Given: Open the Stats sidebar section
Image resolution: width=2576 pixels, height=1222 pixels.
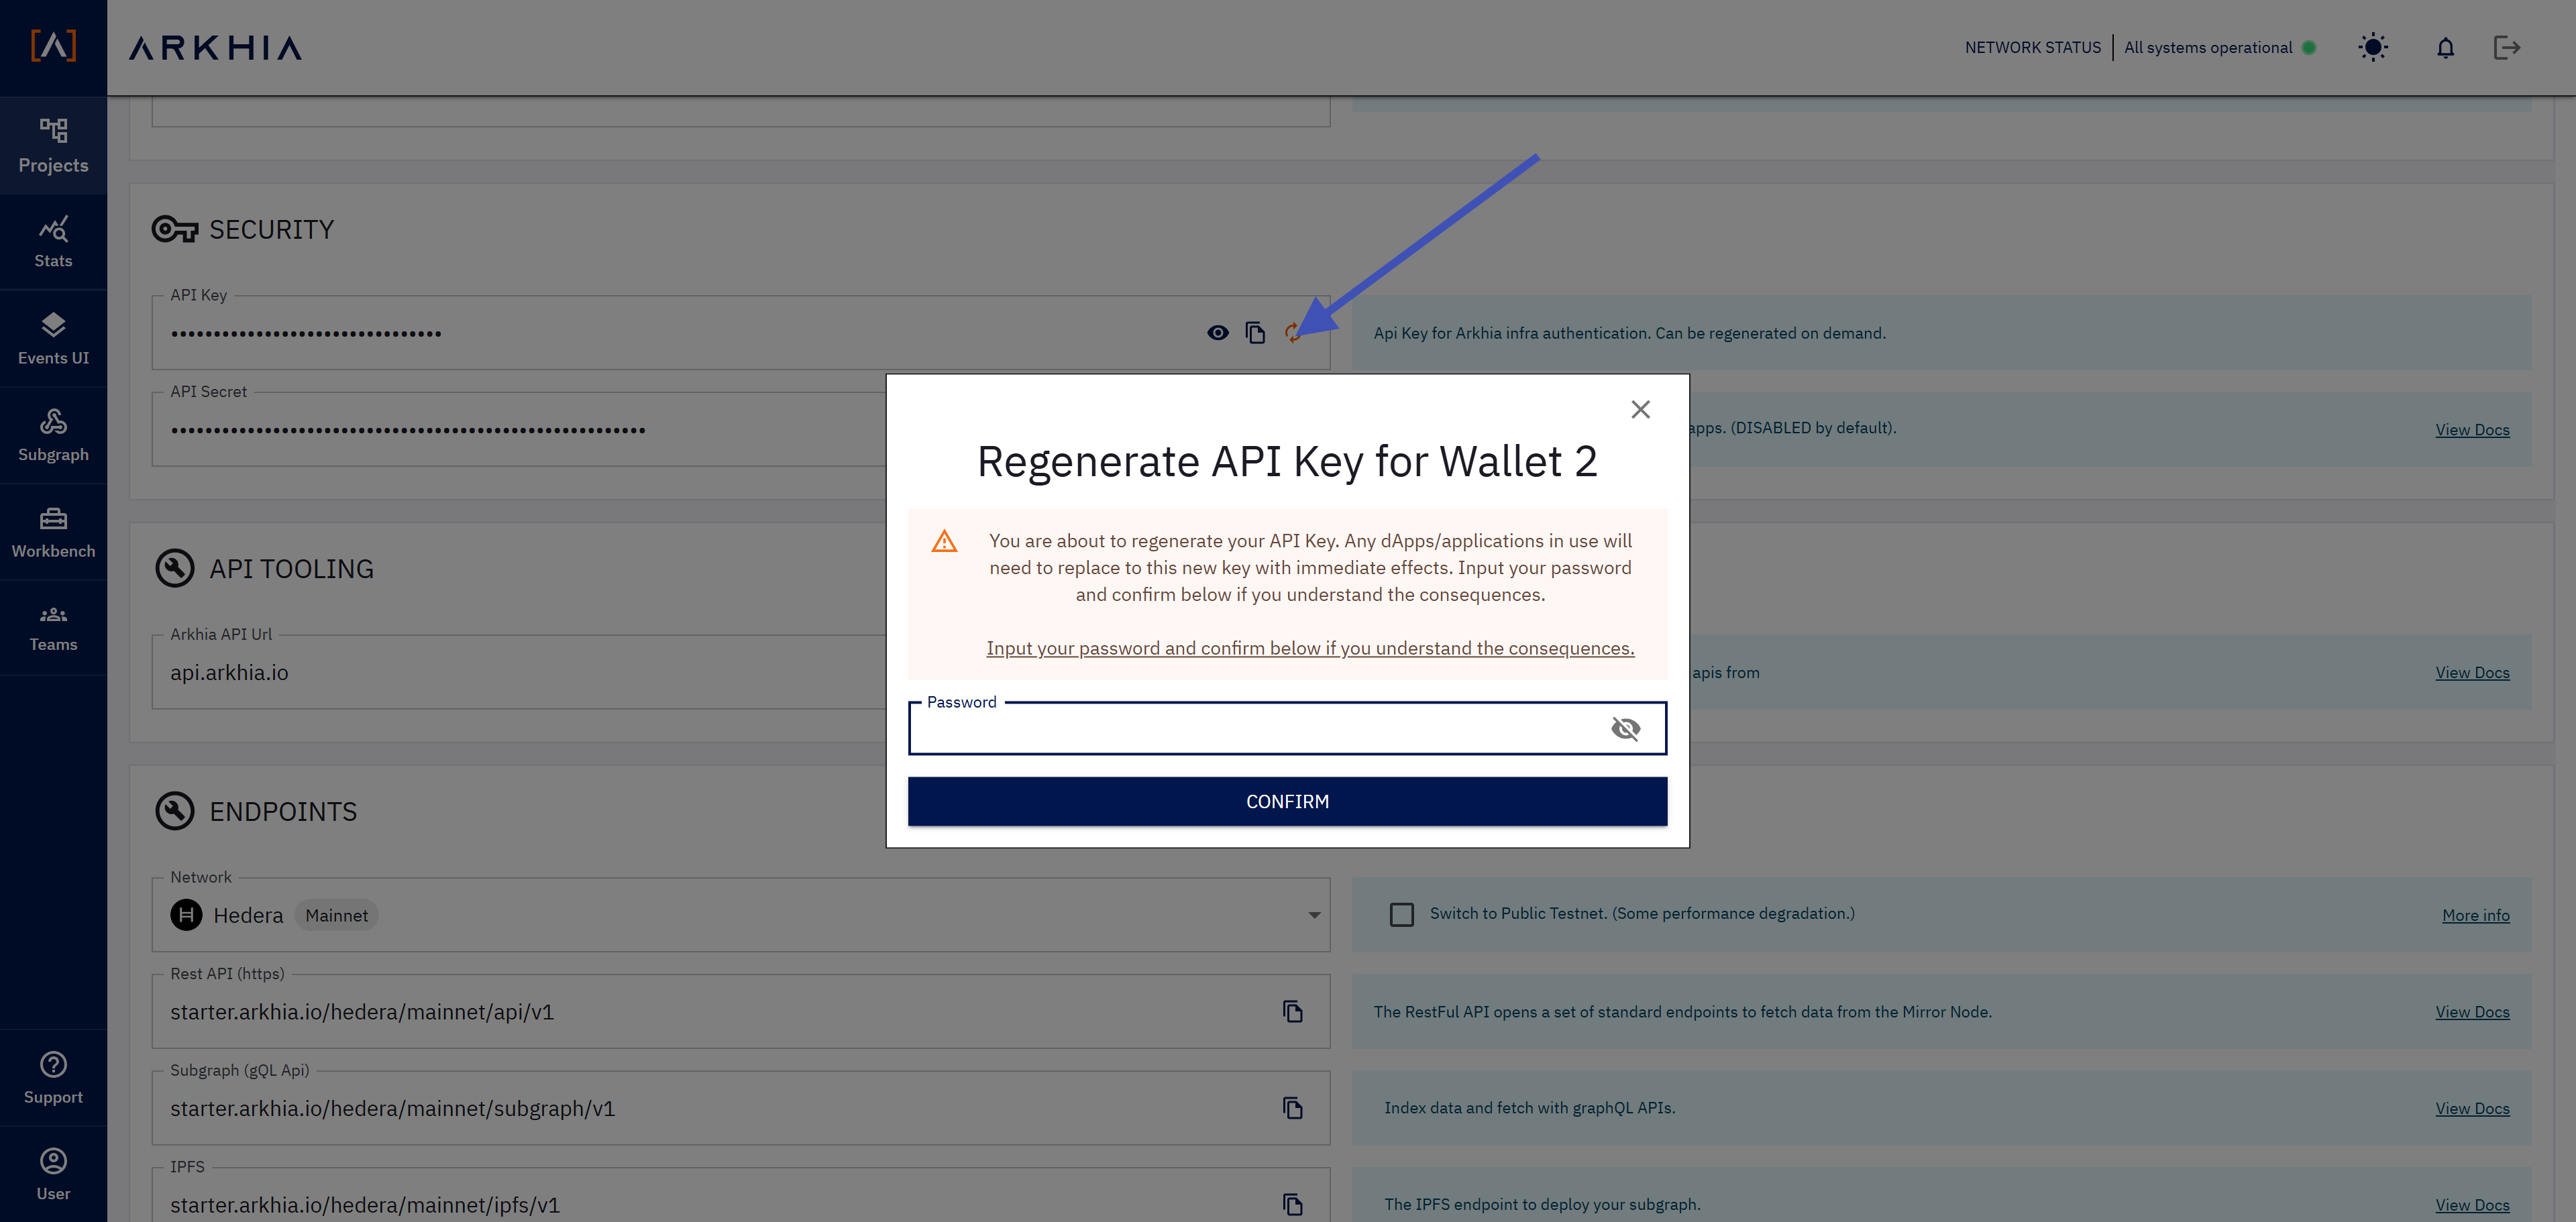Looking at the screenshot, I should [53, 243].
